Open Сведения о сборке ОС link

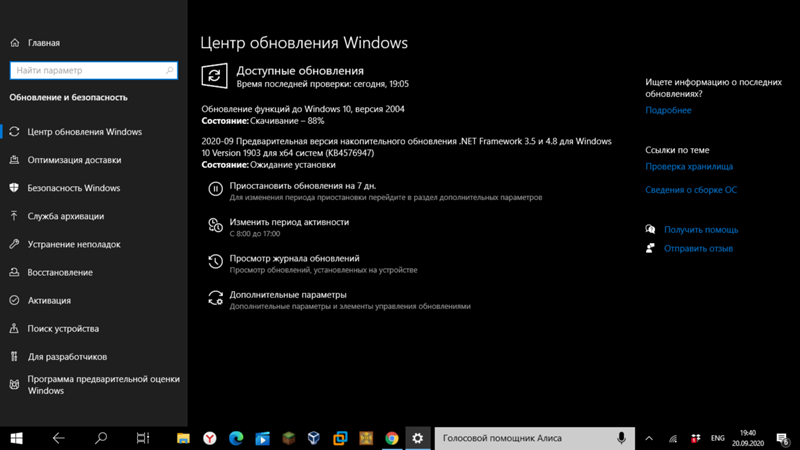click(x=691, y=190)
